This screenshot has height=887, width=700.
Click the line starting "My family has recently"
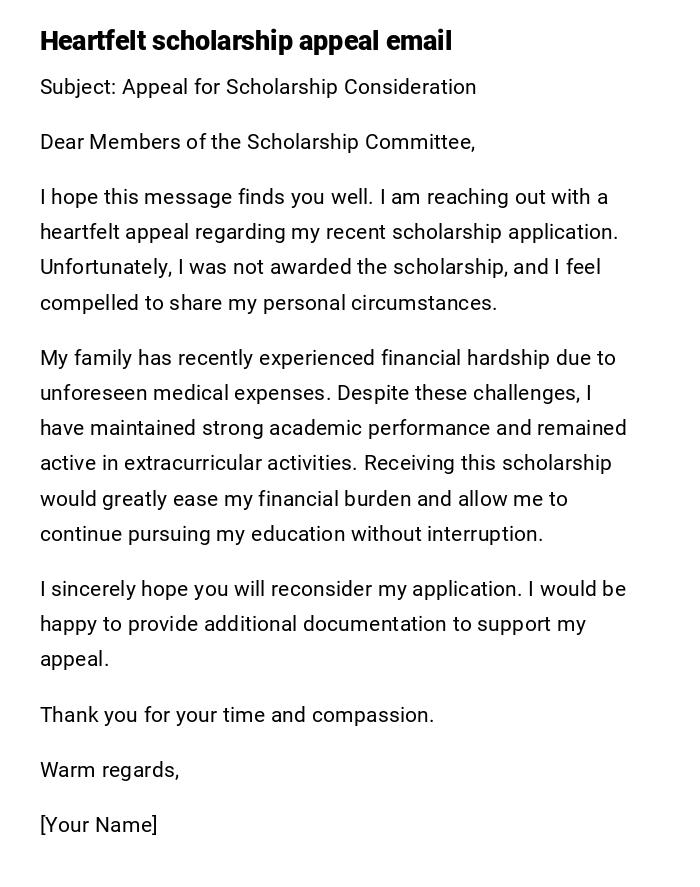point(328,358)
